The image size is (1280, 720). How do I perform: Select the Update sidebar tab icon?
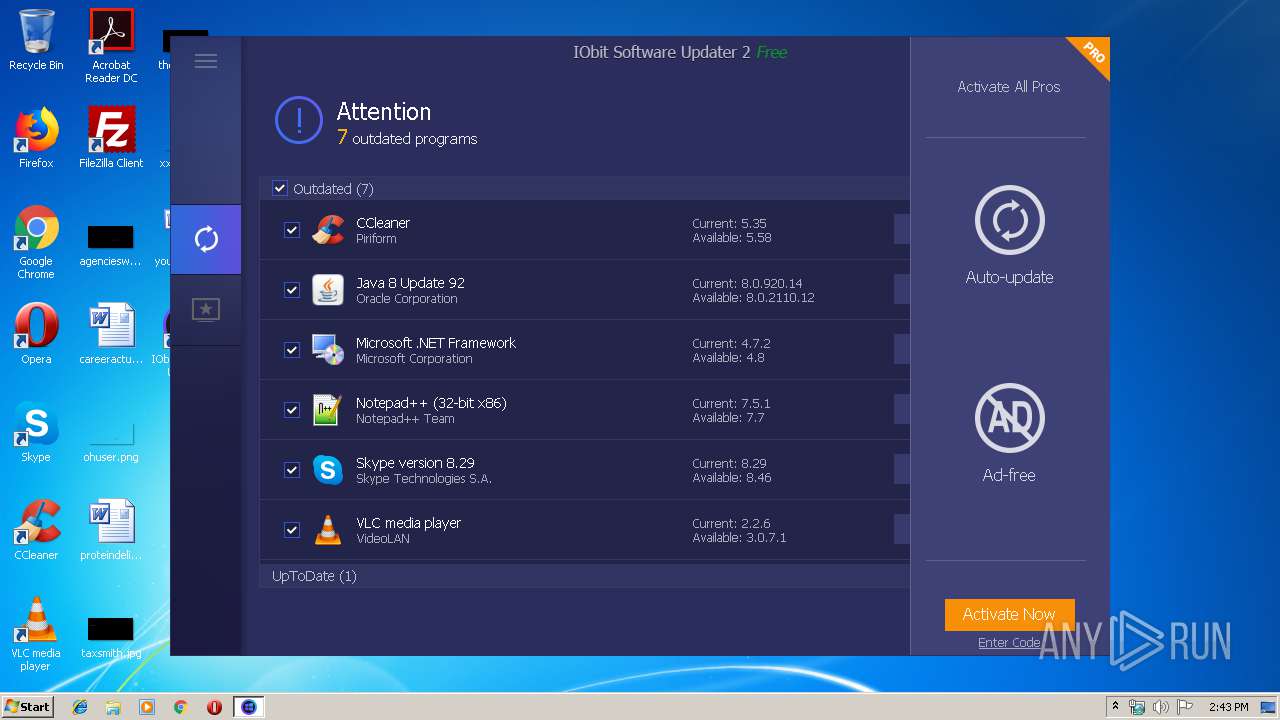[x=206, y=239]
